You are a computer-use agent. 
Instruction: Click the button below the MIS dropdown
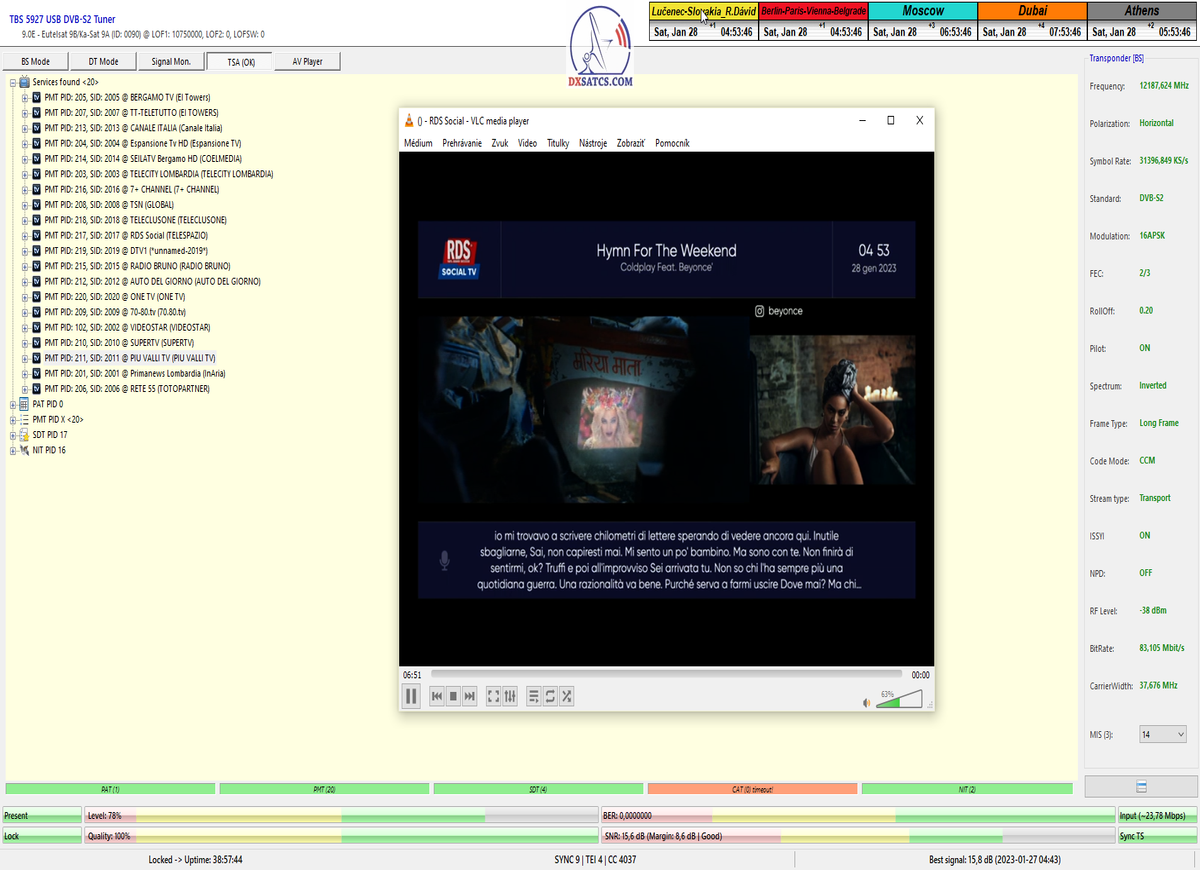1141,787
